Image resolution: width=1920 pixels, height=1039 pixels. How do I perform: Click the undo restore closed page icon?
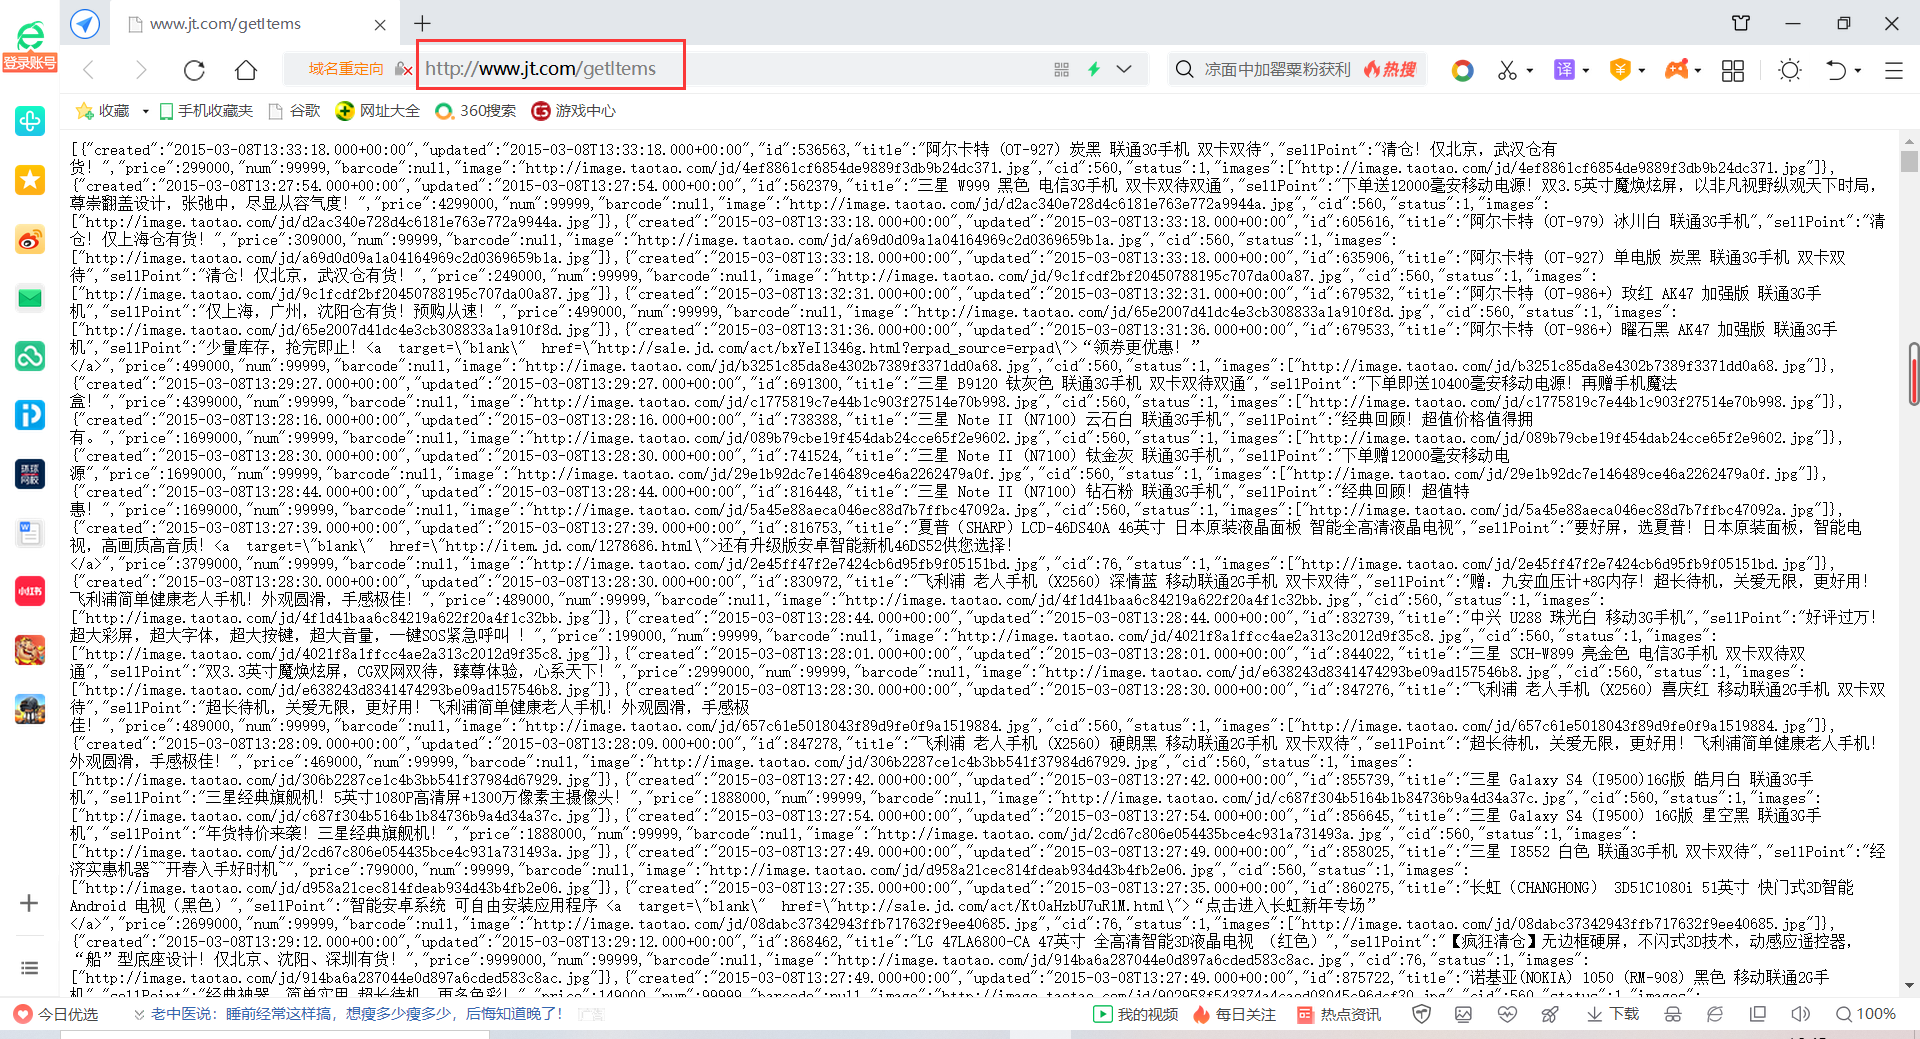[1836, 70]
